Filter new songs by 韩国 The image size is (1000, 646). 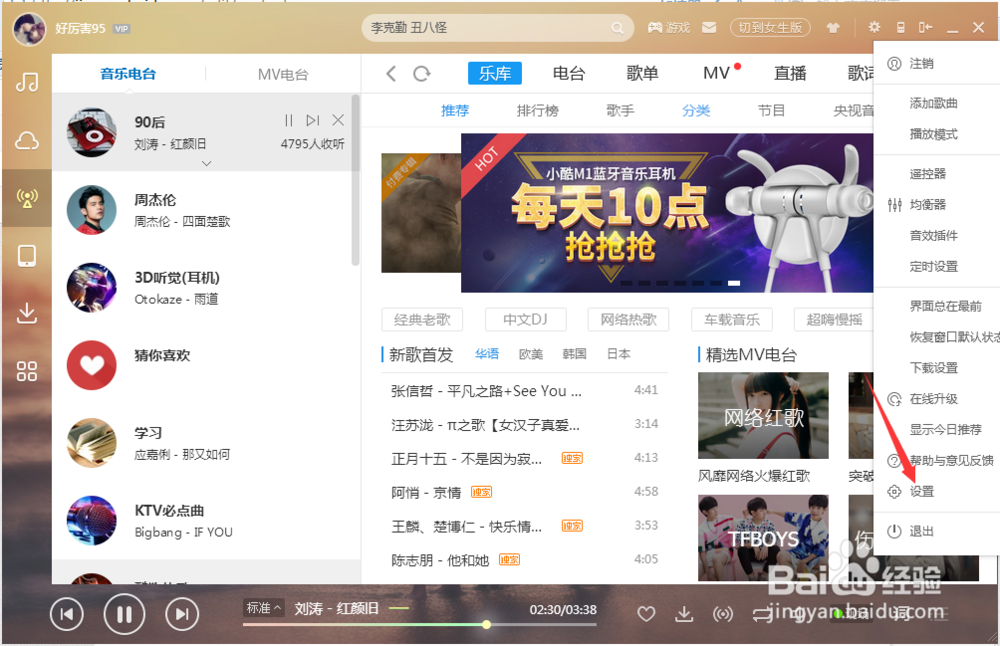574,354
